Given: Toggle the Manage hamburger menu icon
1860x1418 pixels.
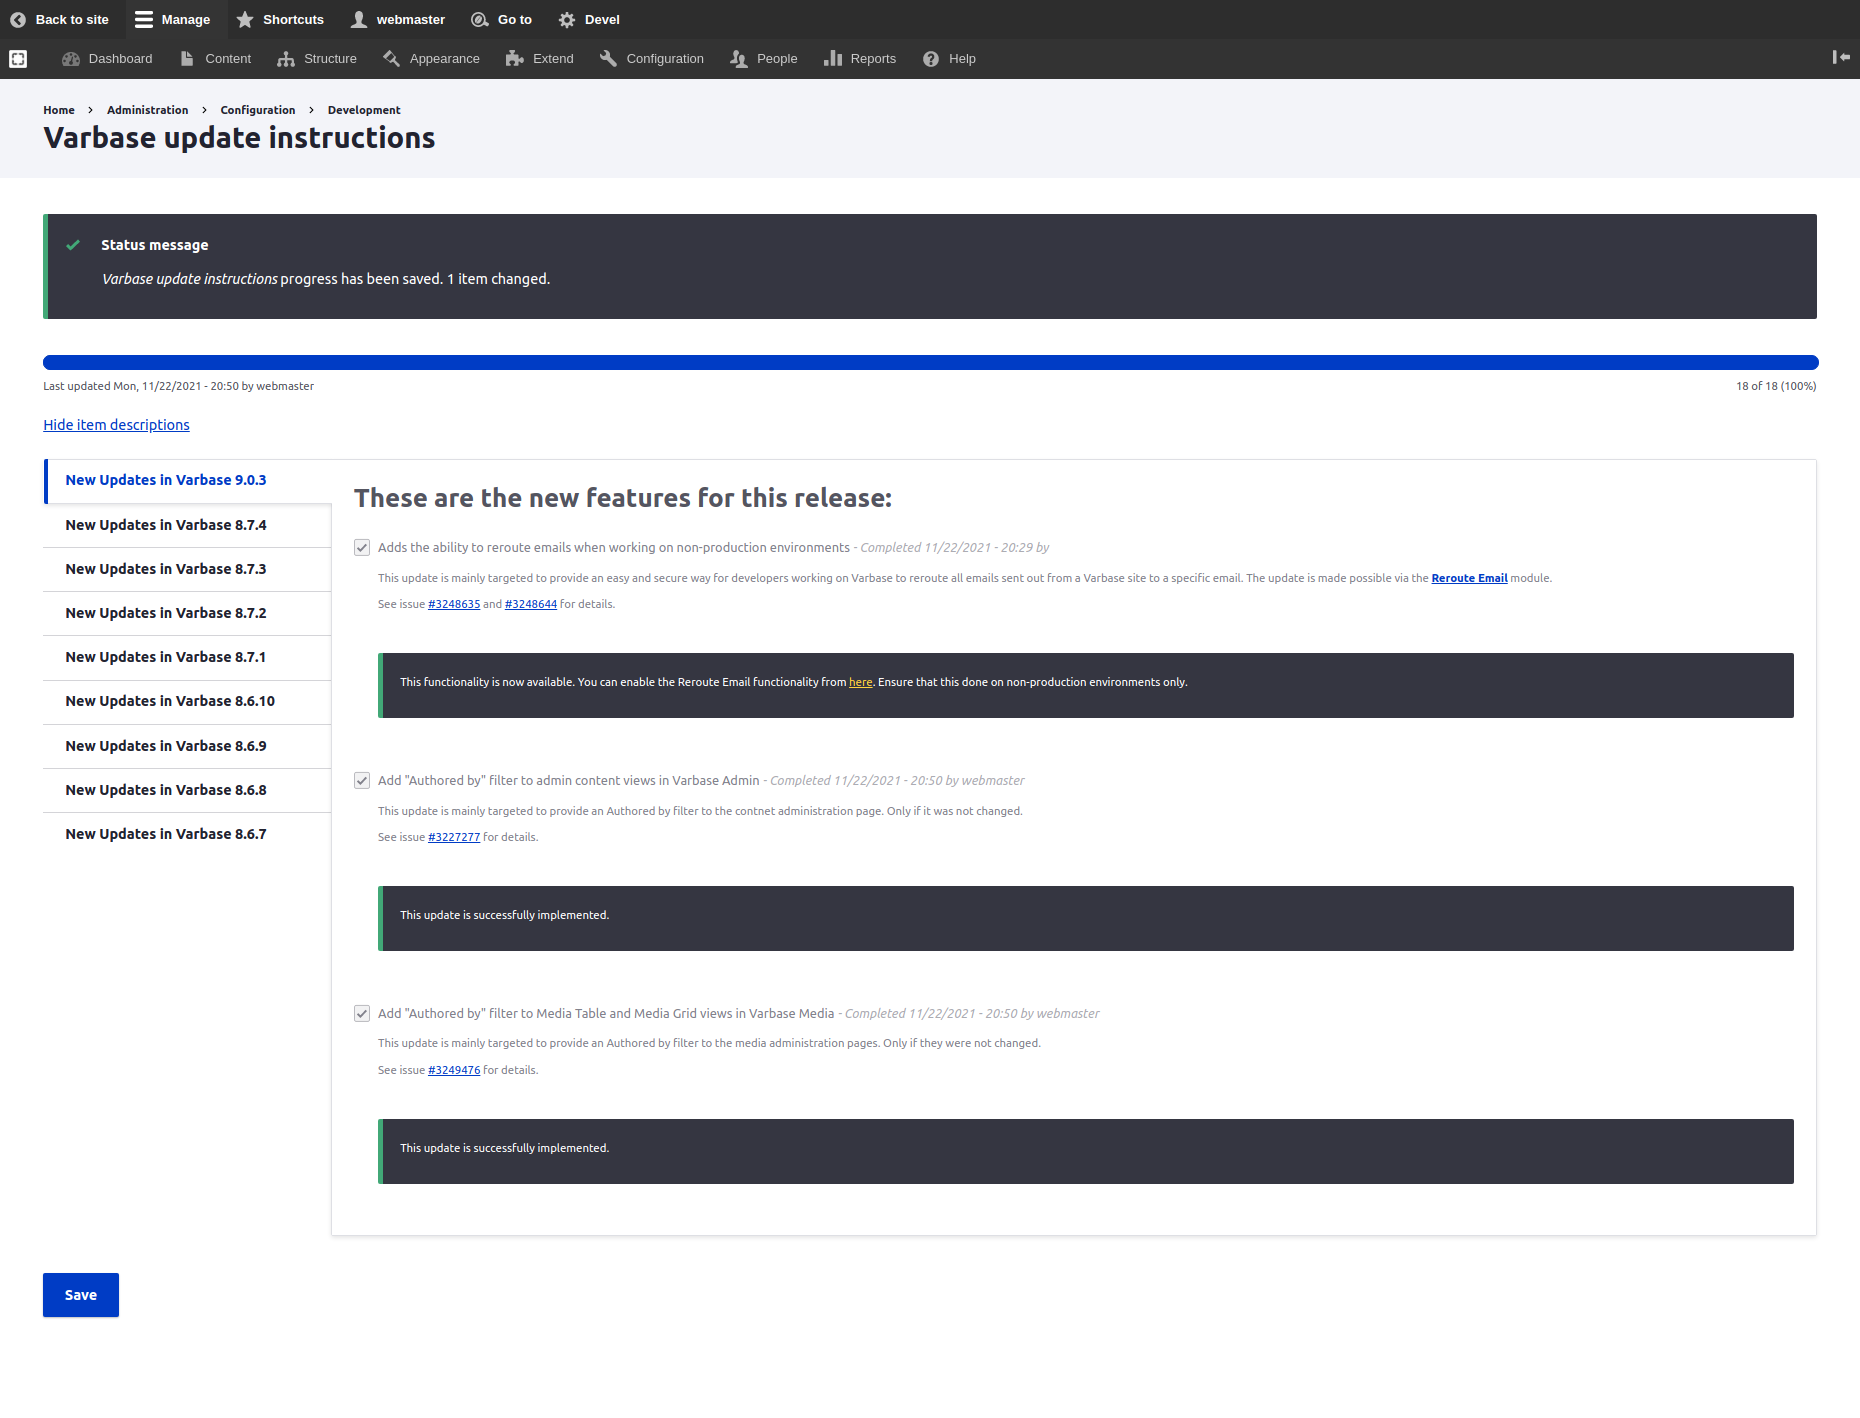Looking at the screenshot, I should point(144,20).
